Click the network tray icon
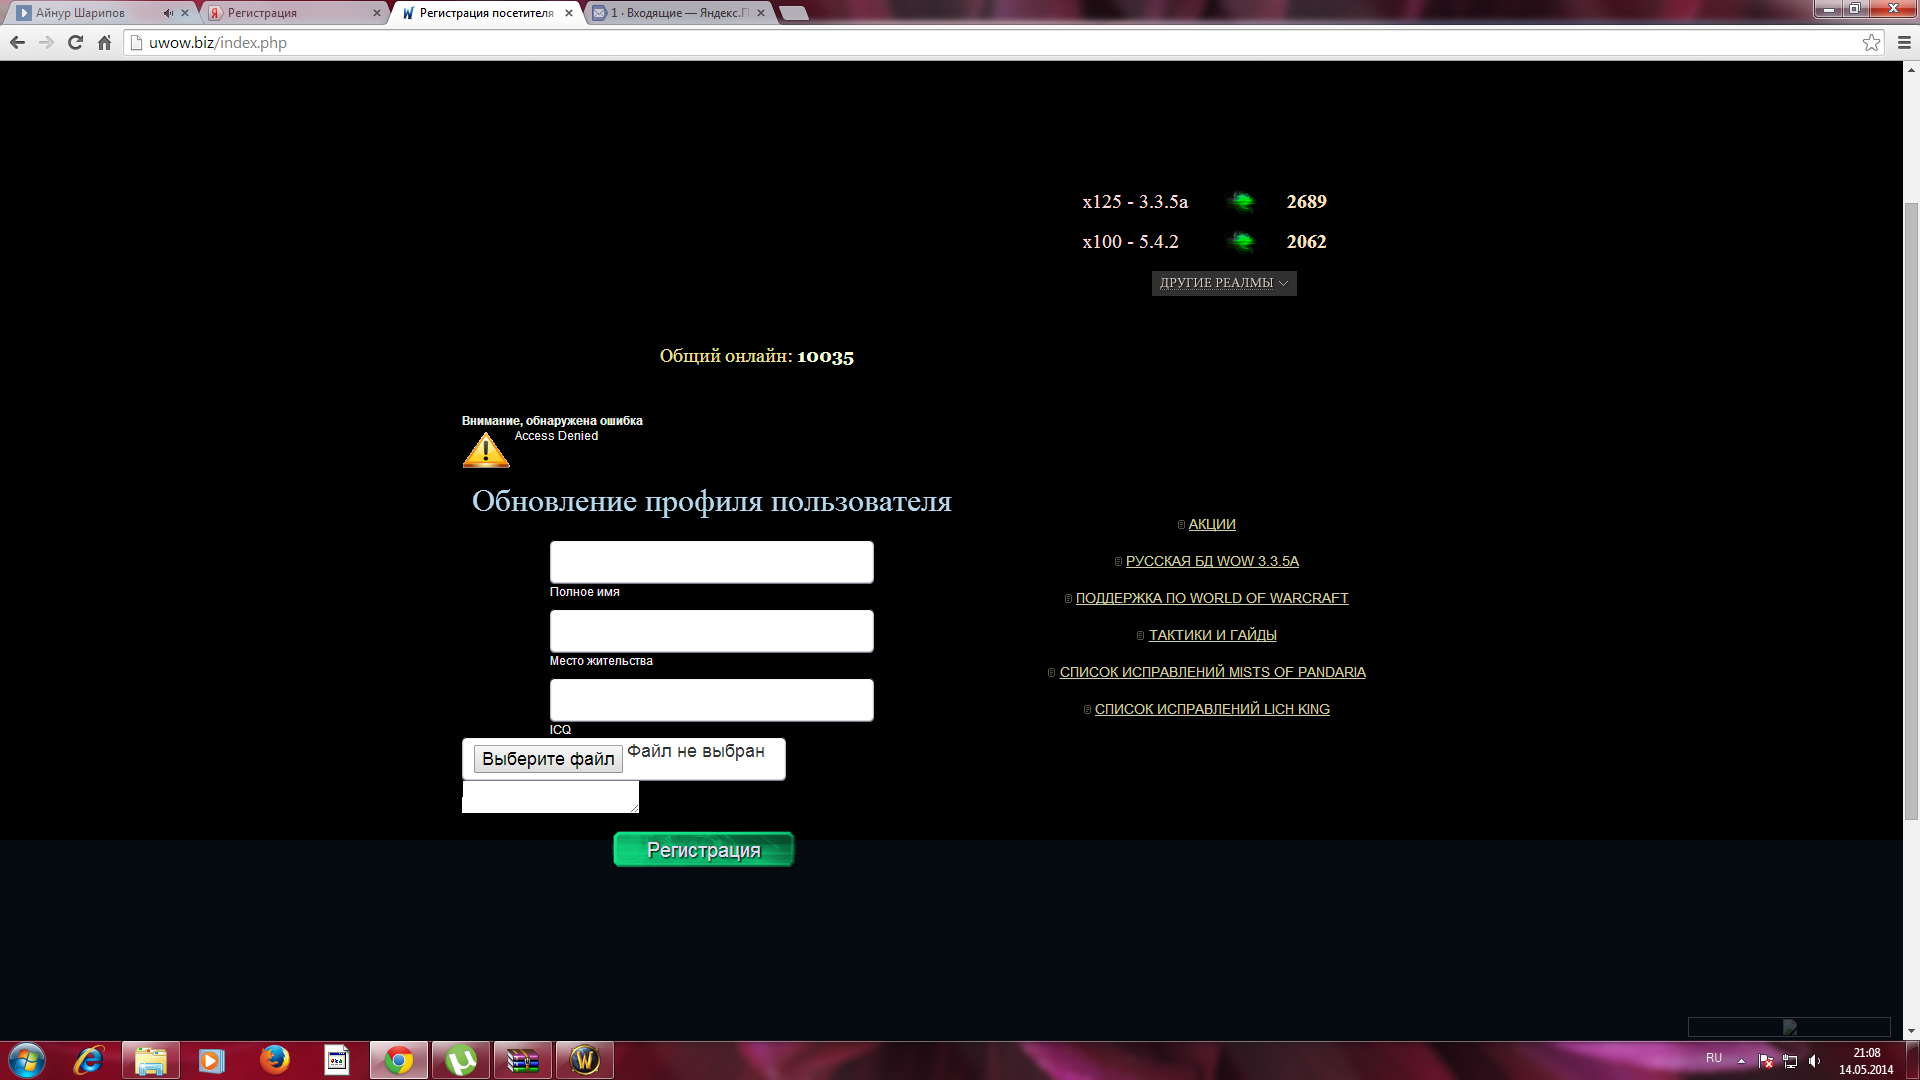The image size is (1920, 1080). (1790, 1061)
